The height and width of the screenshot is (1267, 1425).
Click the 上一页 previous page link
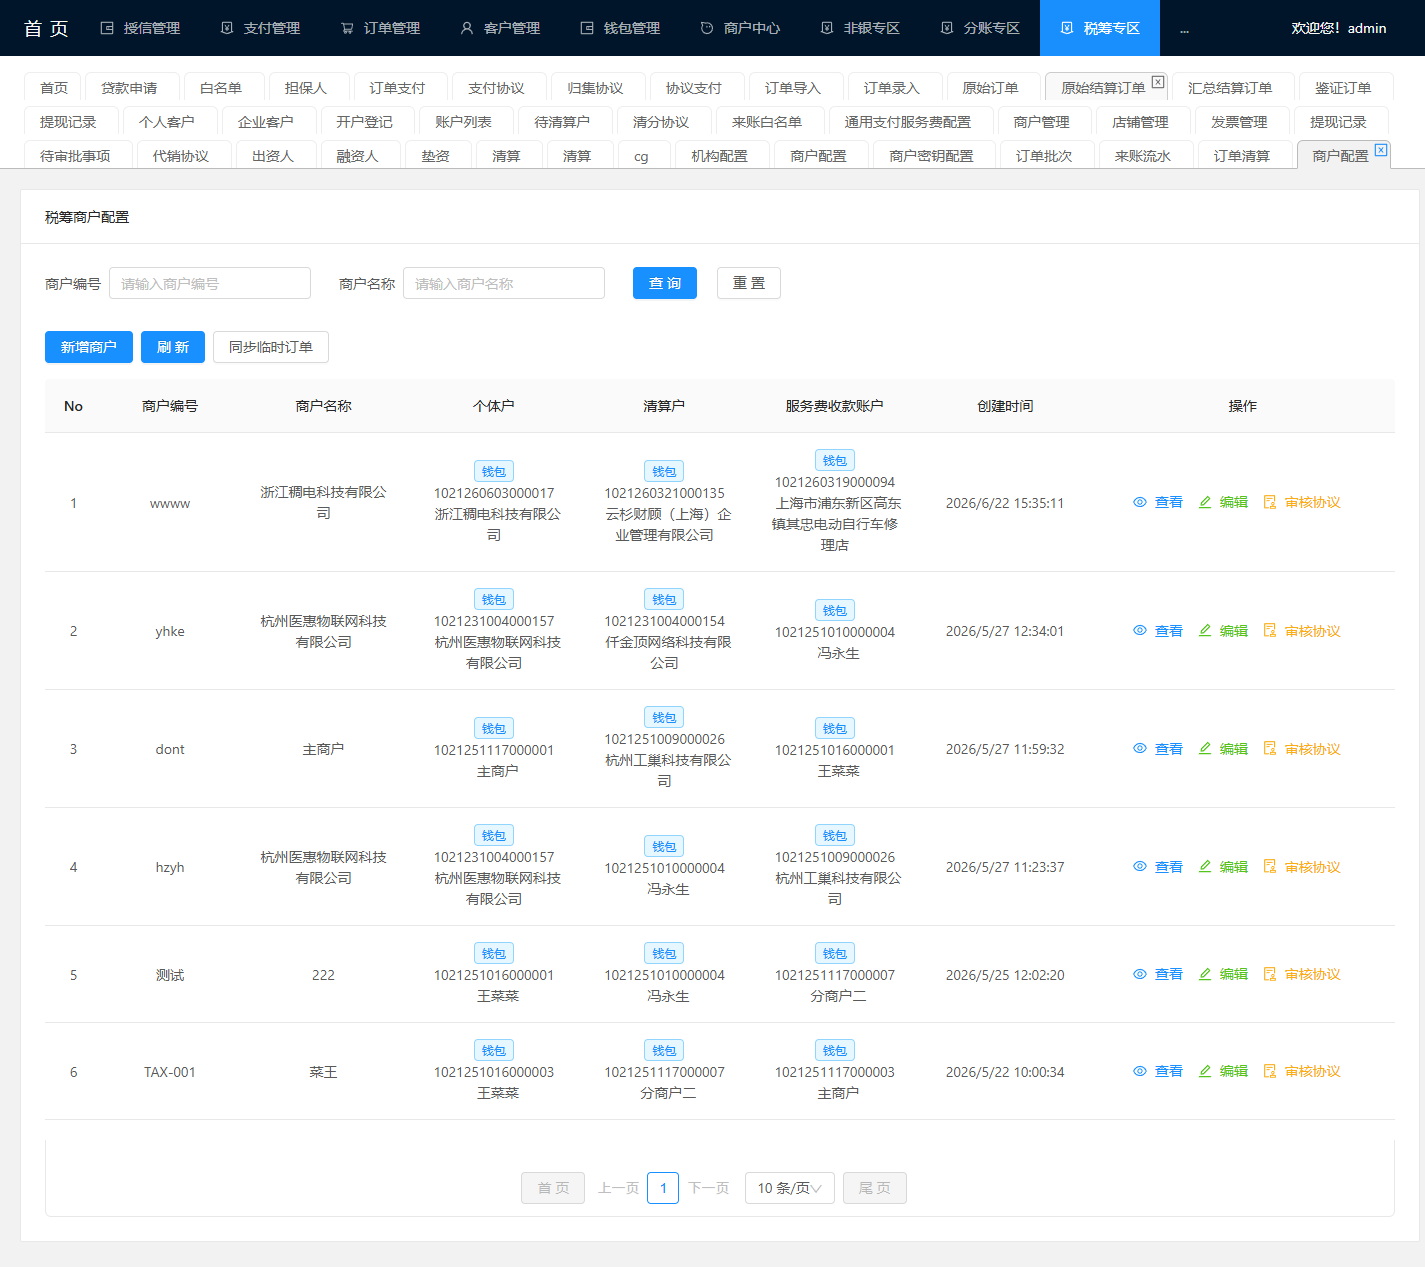(619, 1188)
